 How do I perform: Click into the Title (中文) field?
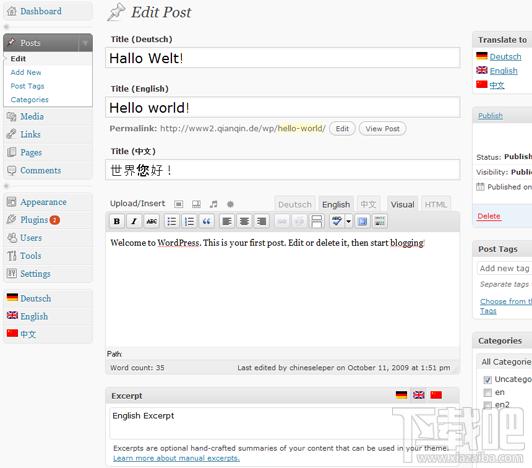[283, 170]
